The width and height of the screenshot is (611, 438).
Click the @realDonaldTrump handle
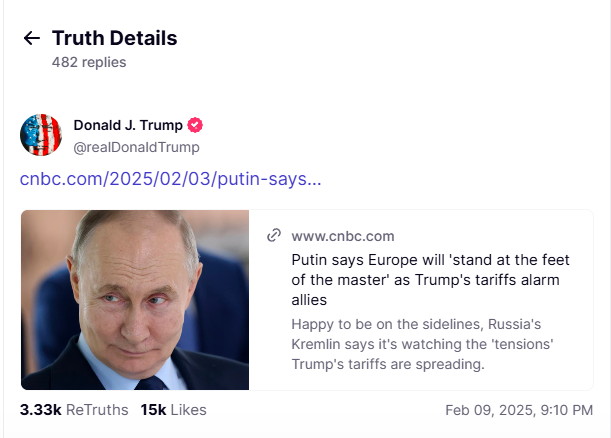click(x=136, y=147)
